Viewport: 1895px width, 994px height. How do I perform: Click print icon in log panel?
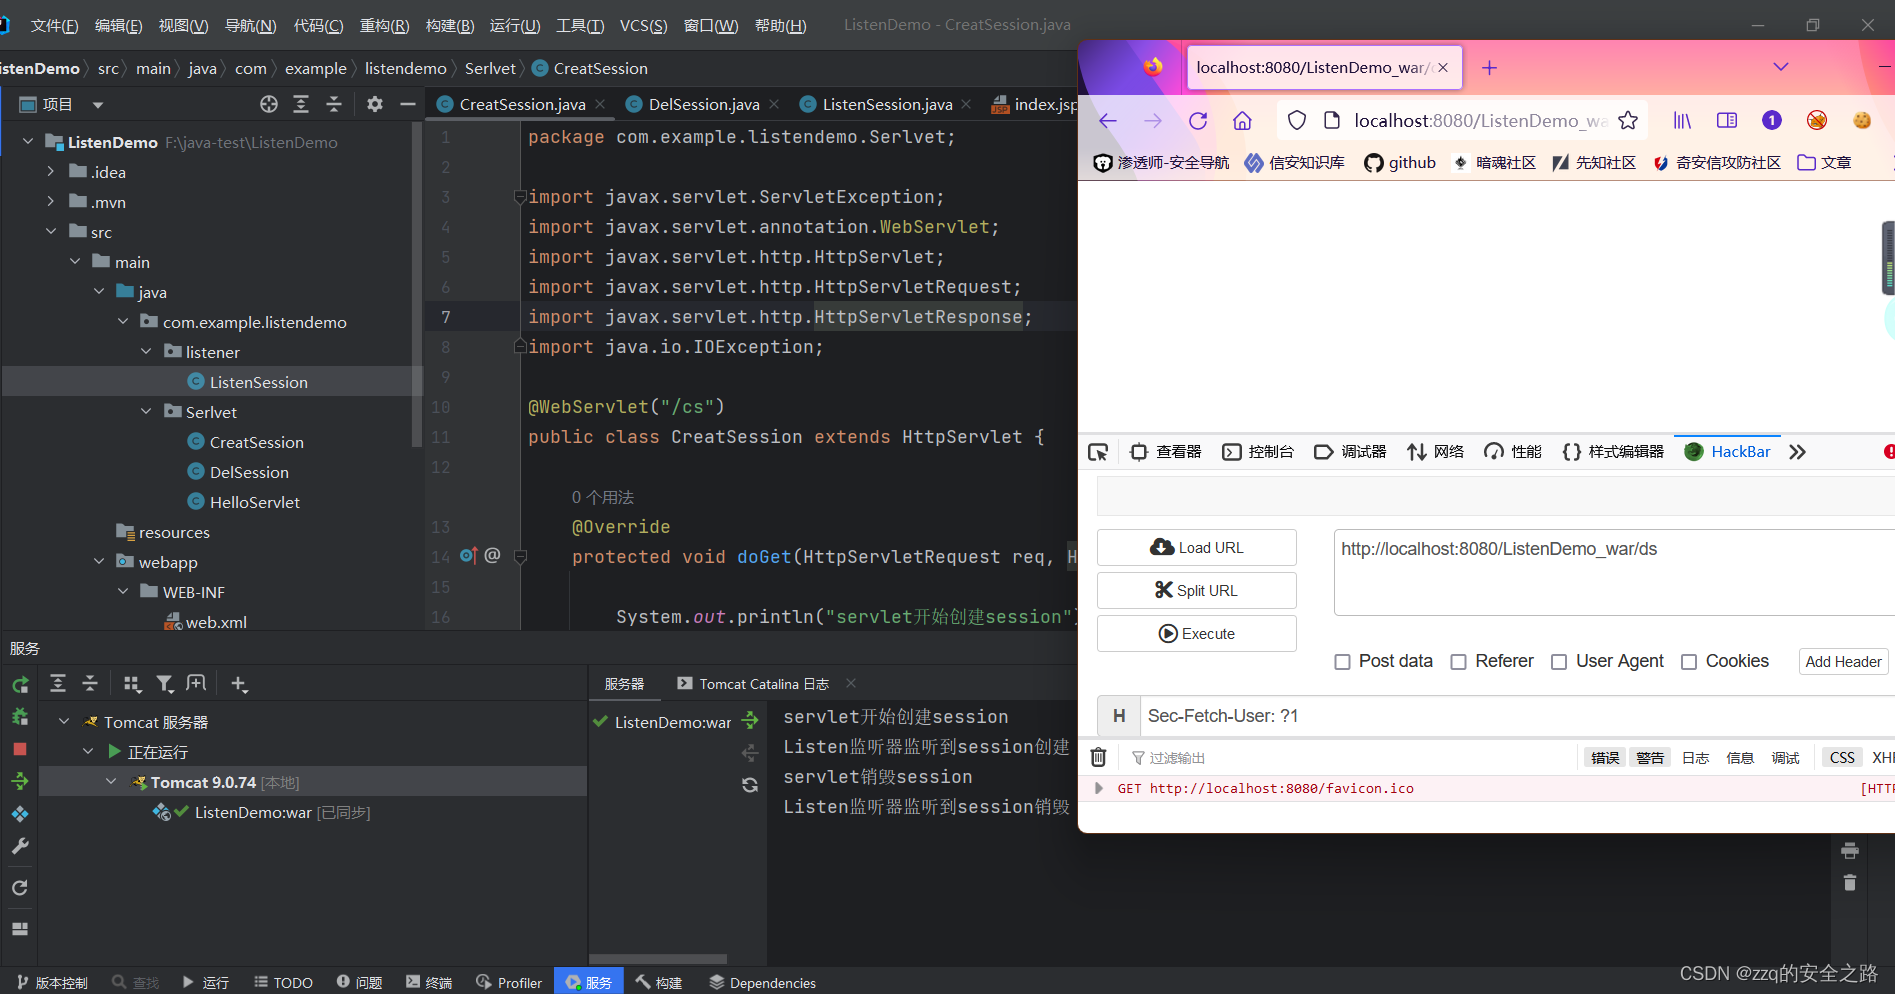pos(1850,851)
